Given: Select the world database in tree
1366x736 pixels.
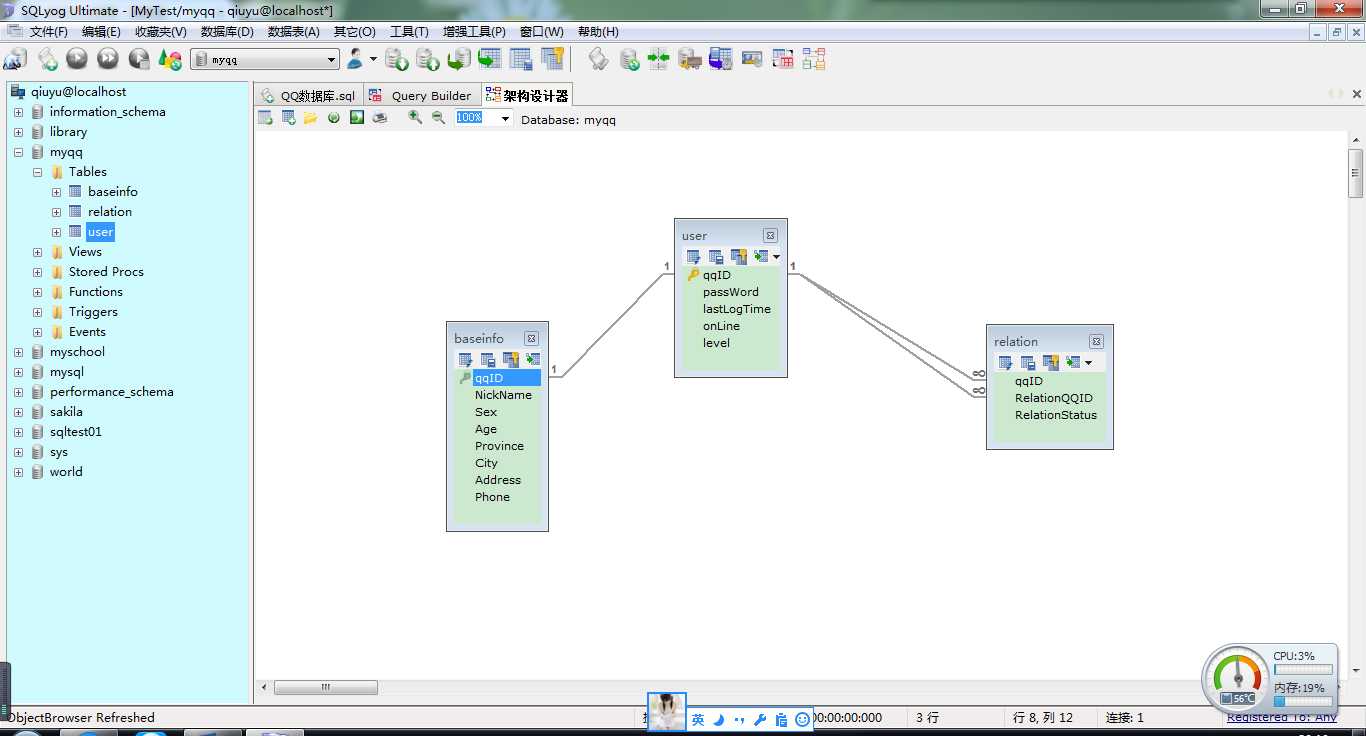Looking at the screenshot, I should (66, 472).
